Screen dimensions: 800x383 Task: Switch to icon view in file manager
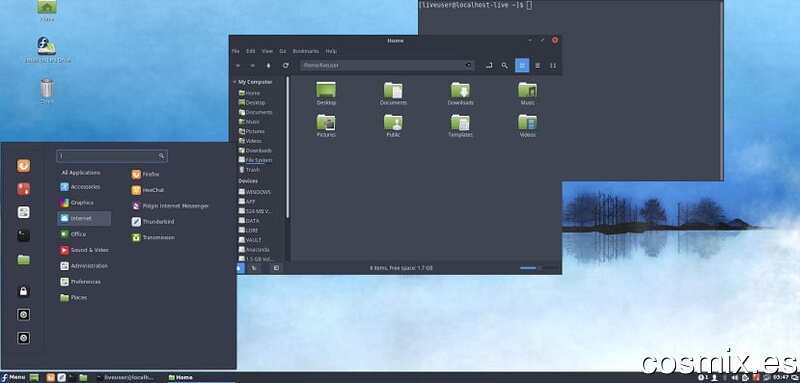[x=522, y=65]
